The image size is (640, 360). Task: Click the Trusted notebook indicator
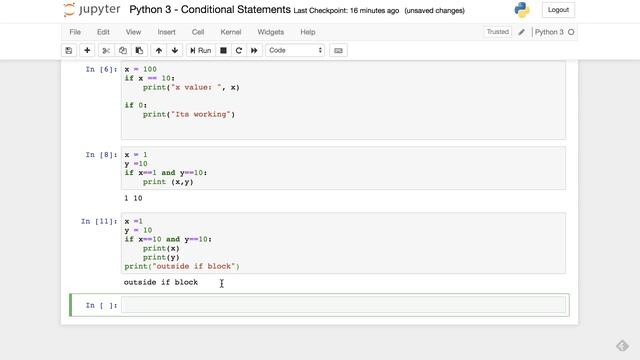point(498,32)
